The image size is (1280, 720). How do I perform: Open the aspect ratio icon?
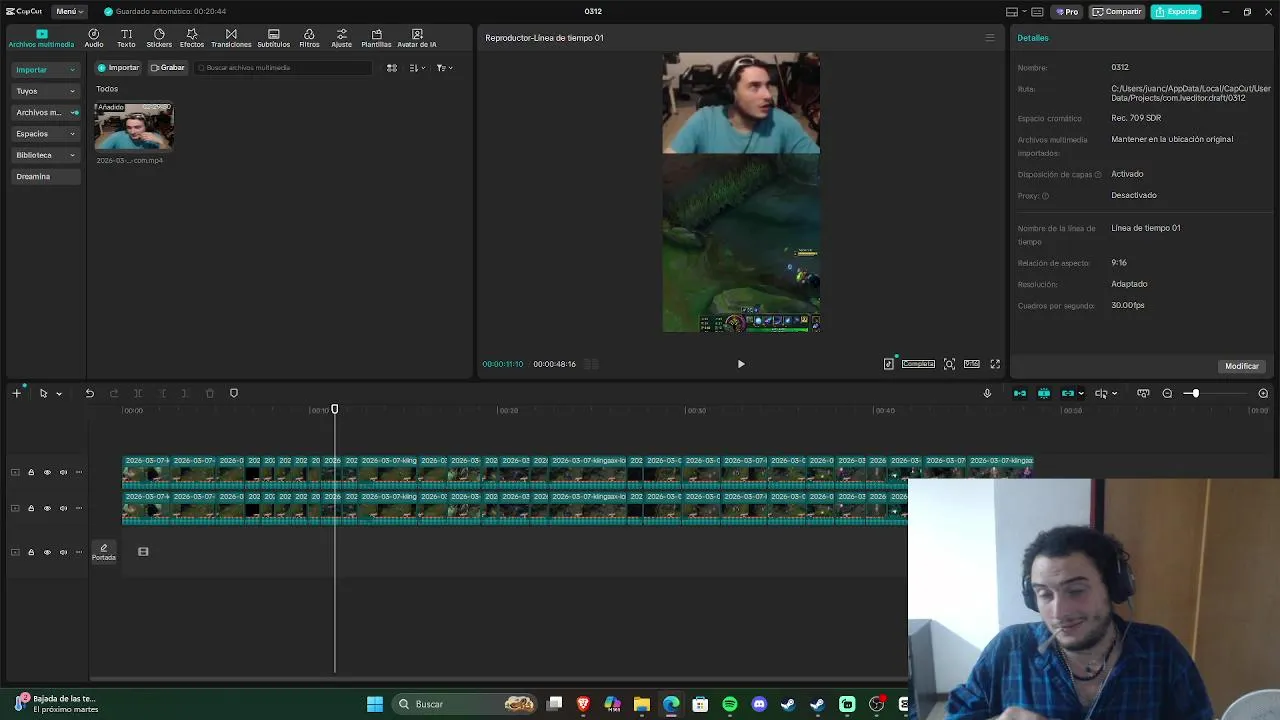coord(971,364)
